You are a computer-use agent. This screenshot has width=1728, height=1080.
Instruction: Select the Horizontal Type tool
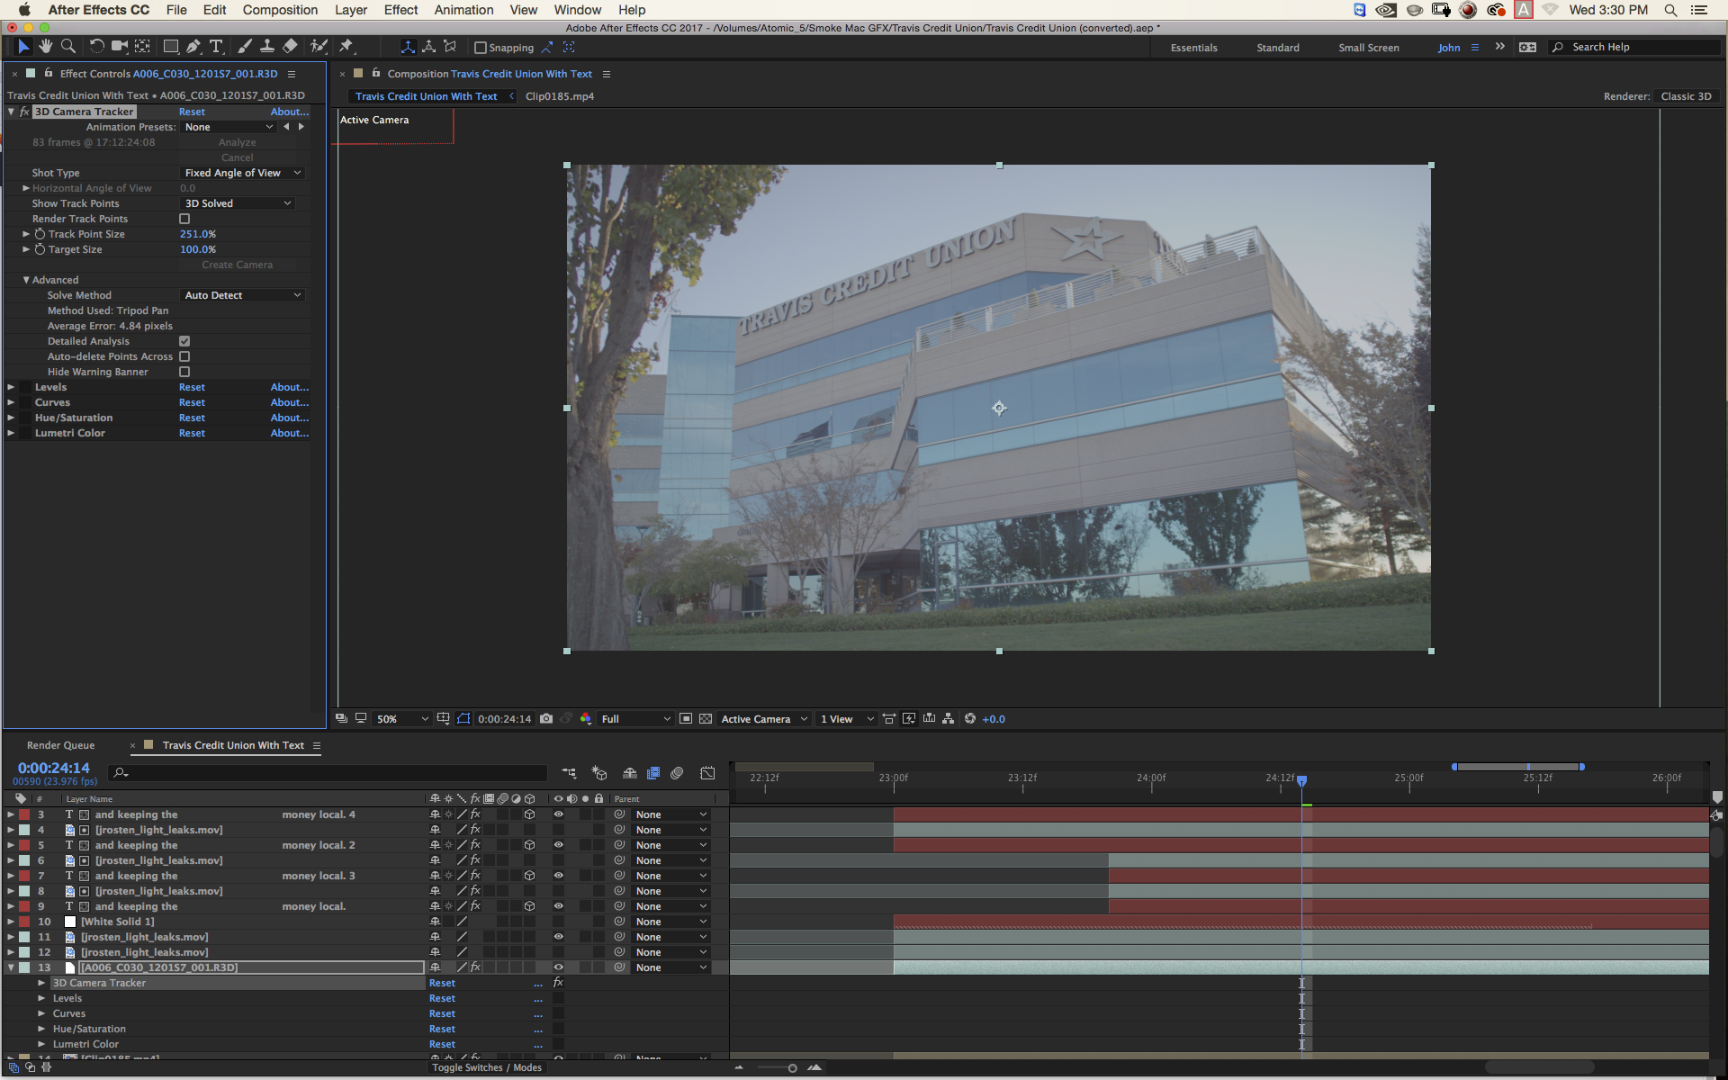[x=216, y=47]
